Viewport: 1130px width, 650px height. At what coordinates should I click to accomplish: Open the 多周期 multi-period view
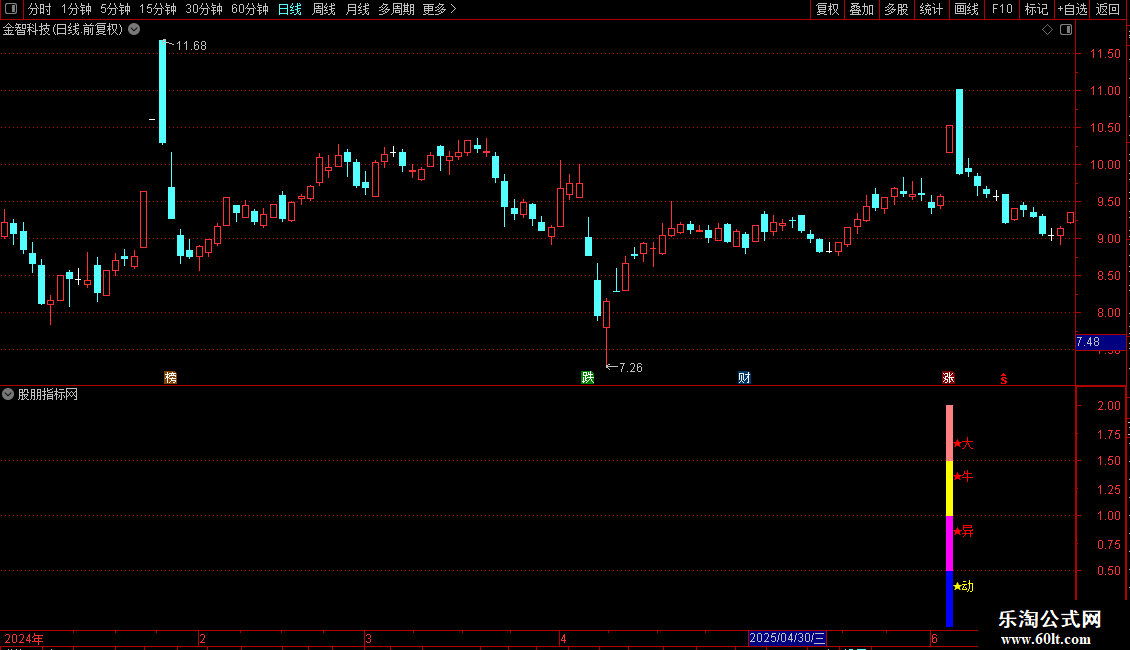tap(396, 9)
